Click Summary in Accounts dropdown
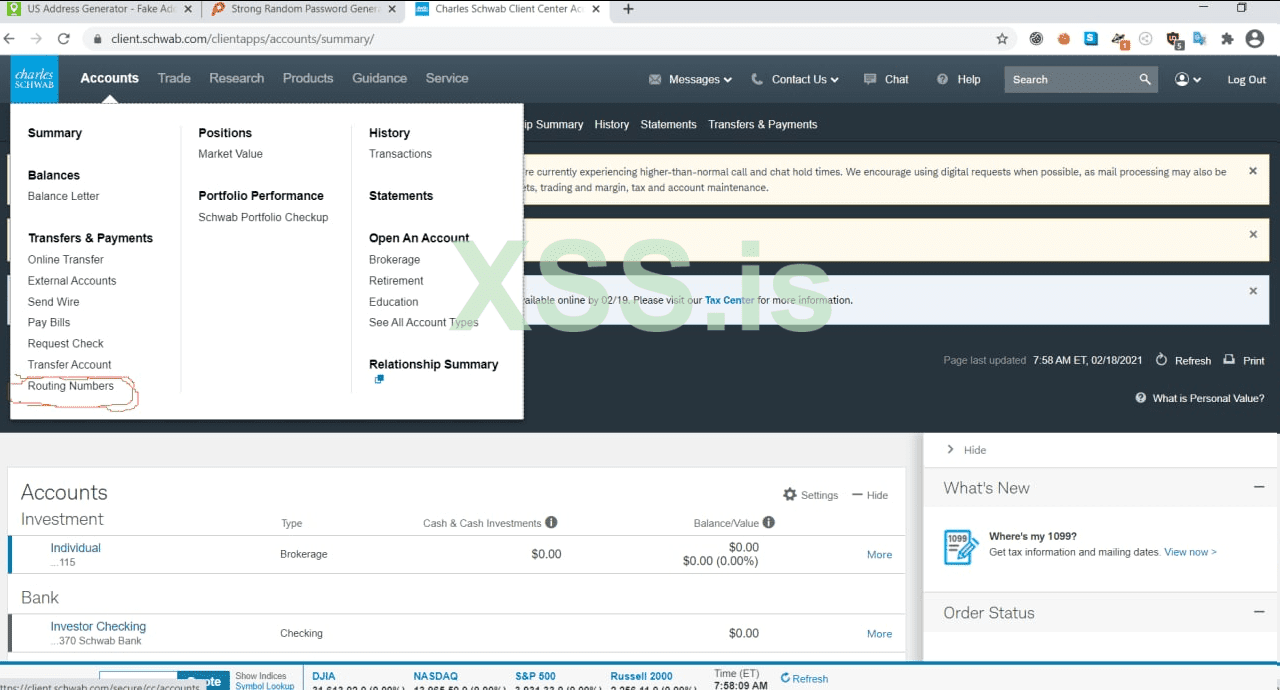 (x=55, y=133)
